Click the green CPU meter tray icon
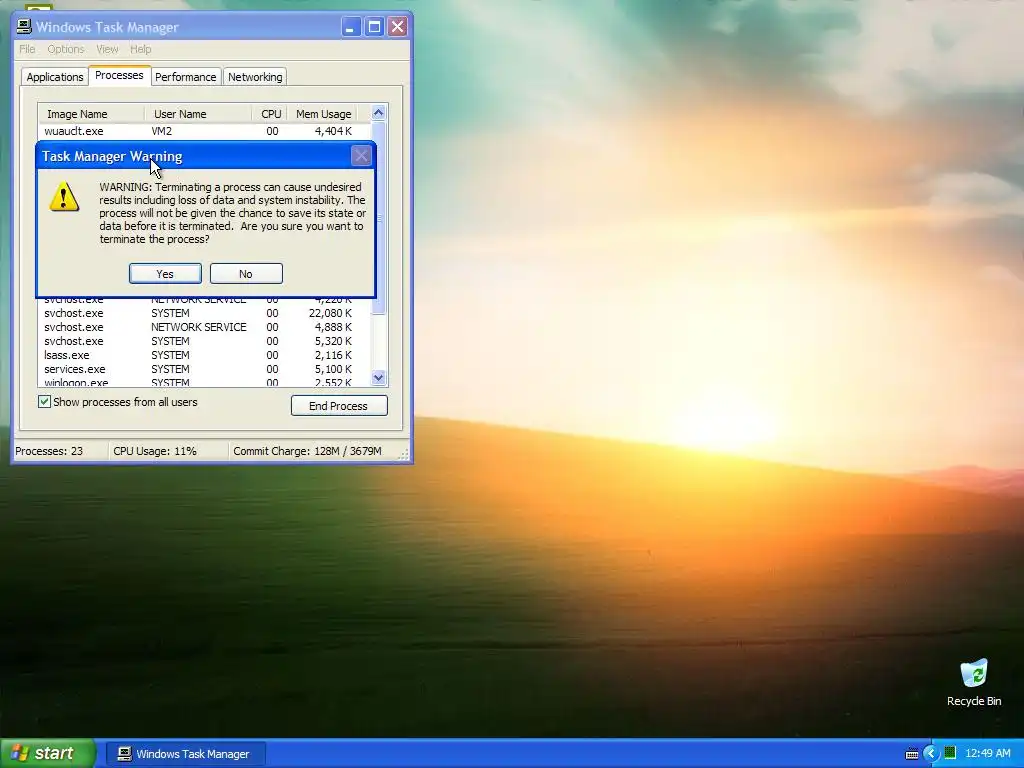This screenshot has height=768, width=1024. coord(950,753)
